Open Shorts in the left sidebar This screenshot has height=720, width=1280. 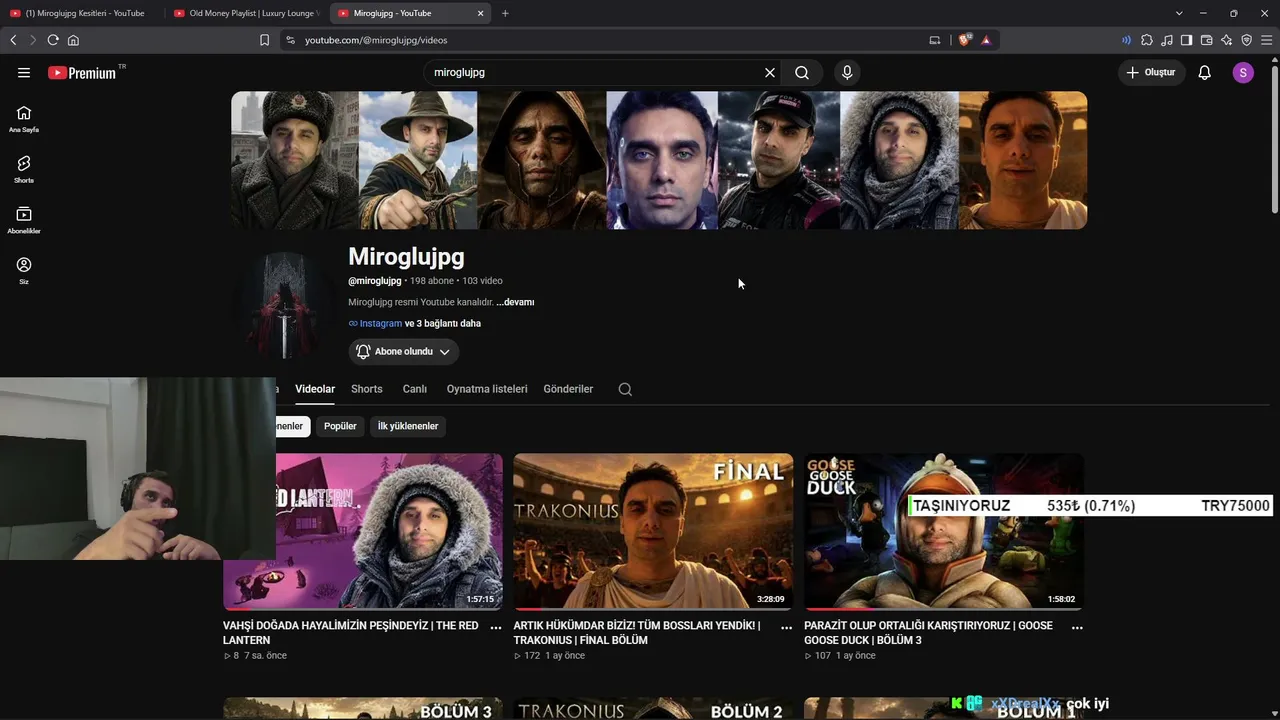(24, 170)
